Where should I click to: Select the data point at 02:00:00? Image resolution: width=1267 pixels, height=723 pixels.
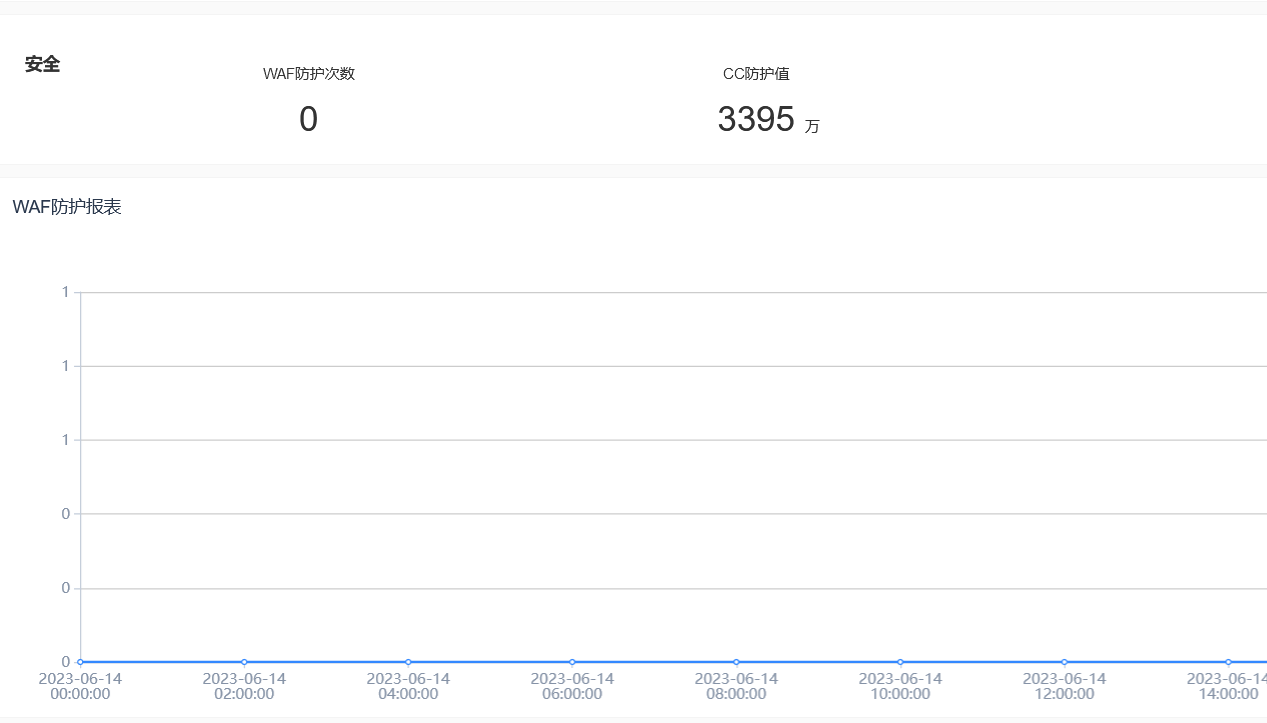[x=244, y=662]
